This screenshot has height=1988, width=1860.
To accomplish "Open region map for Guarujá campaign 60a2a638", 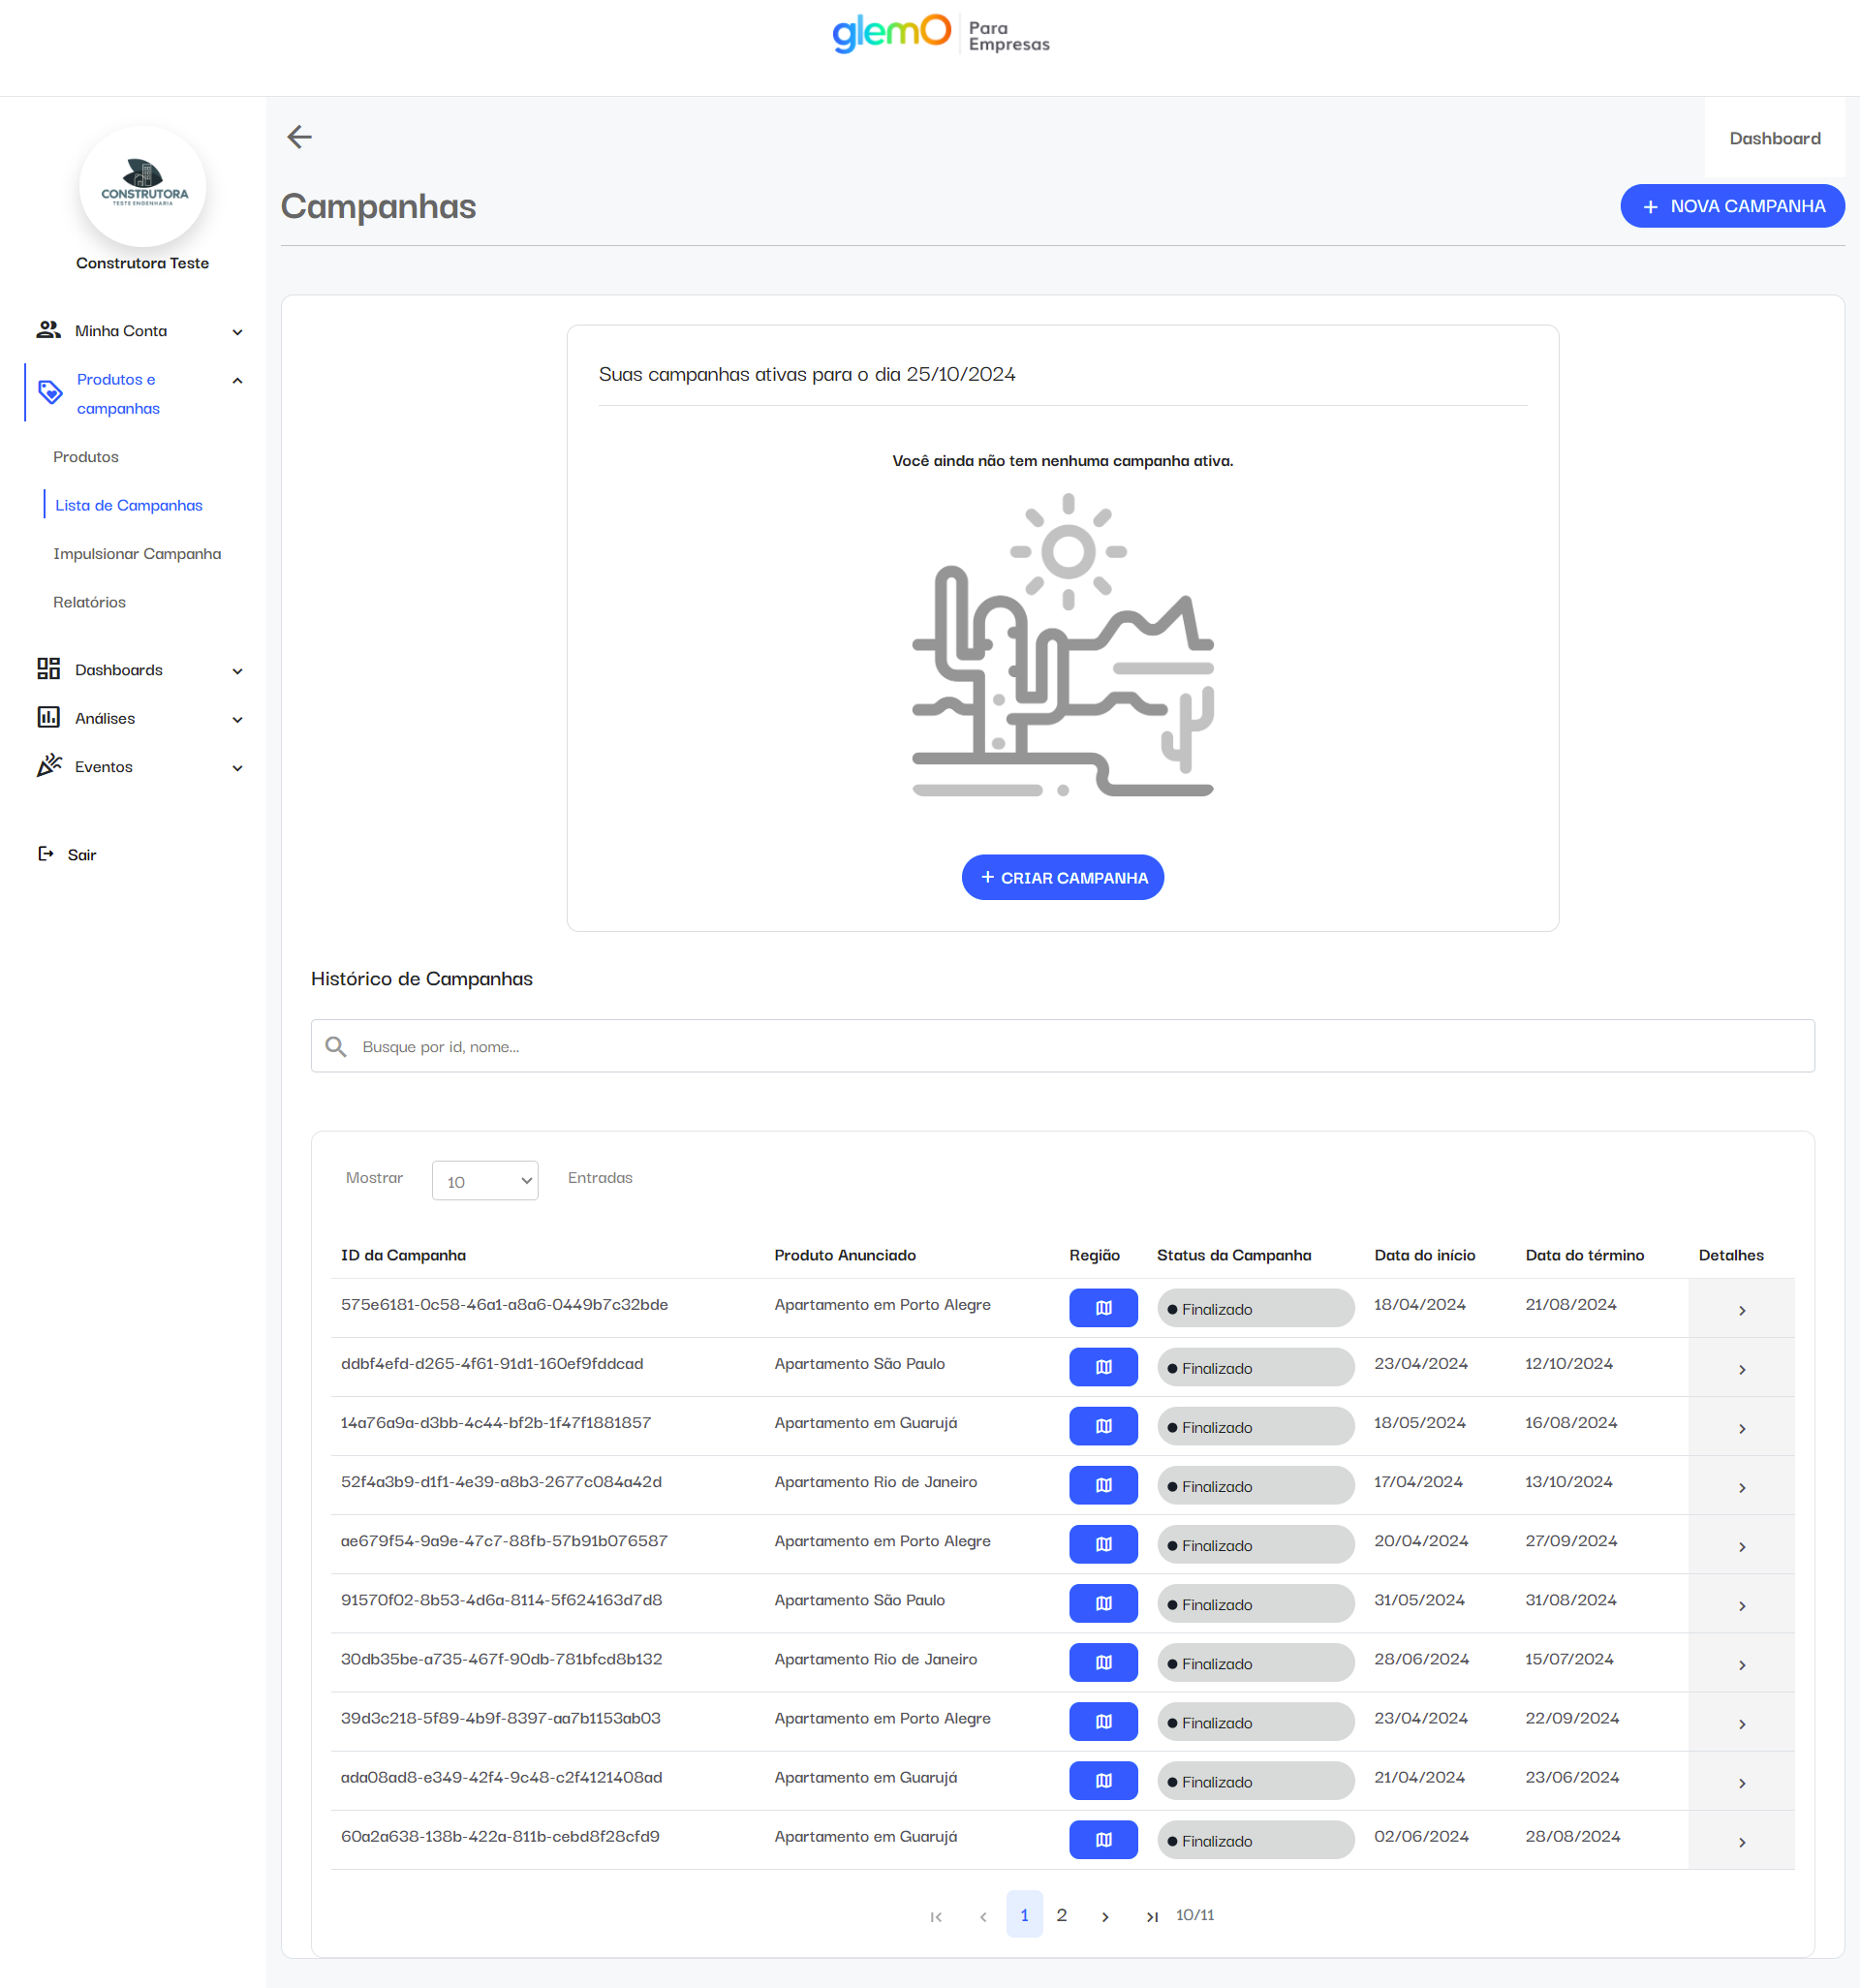I will click(x=1103, y=1840).
